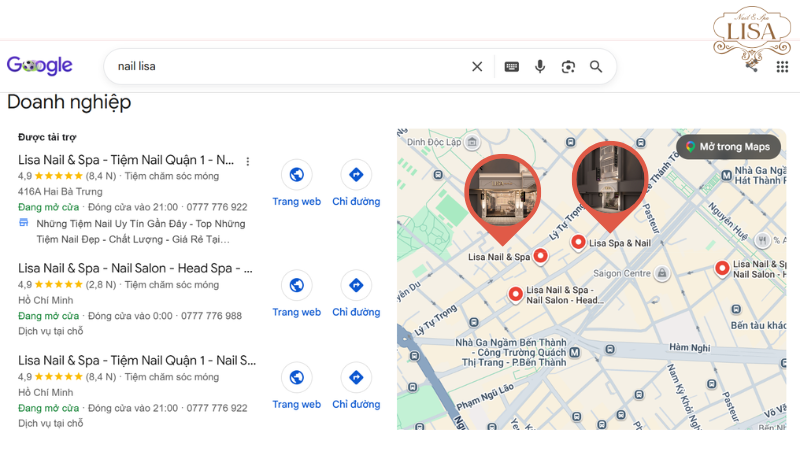Submit search with the magnifier icon

point(596,66)
